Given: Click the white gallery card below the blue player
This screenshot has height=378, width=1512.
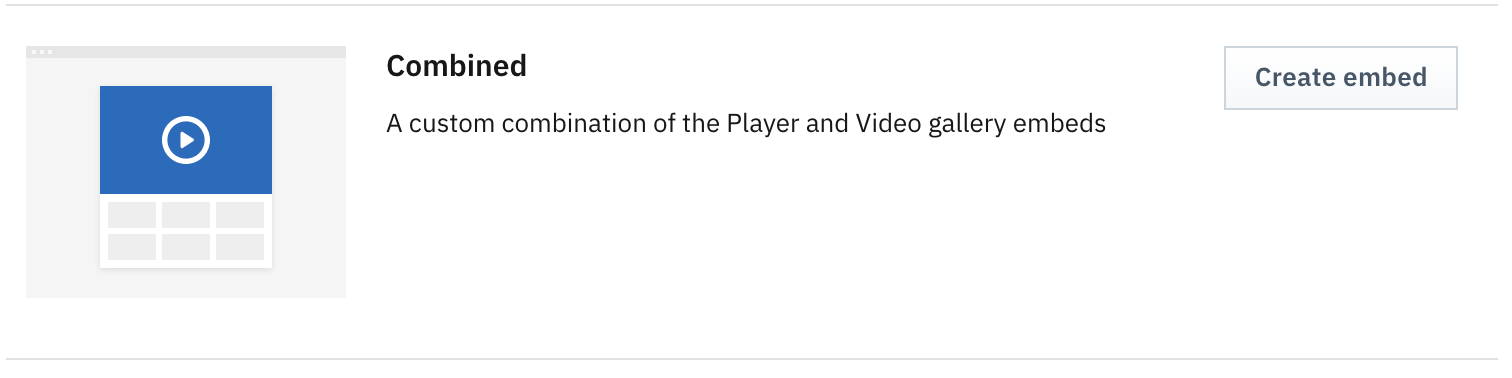Looking at the screenshot, I should [186, 231].
